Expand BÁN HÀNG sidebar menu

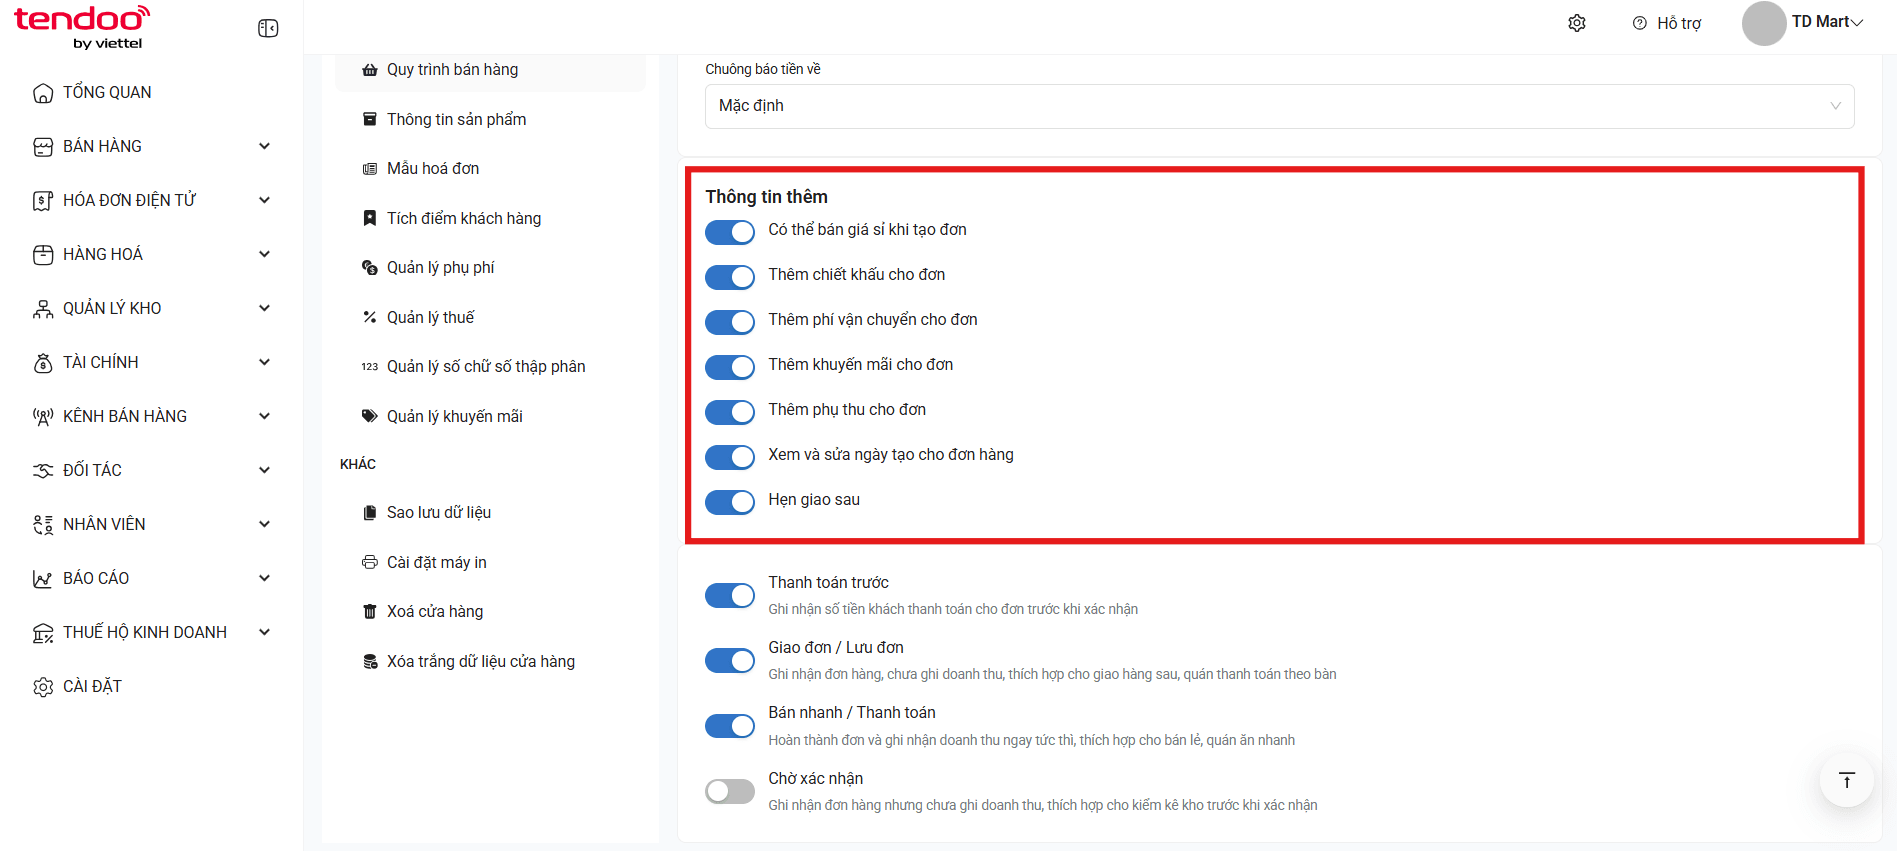click(x=152, y=146)
